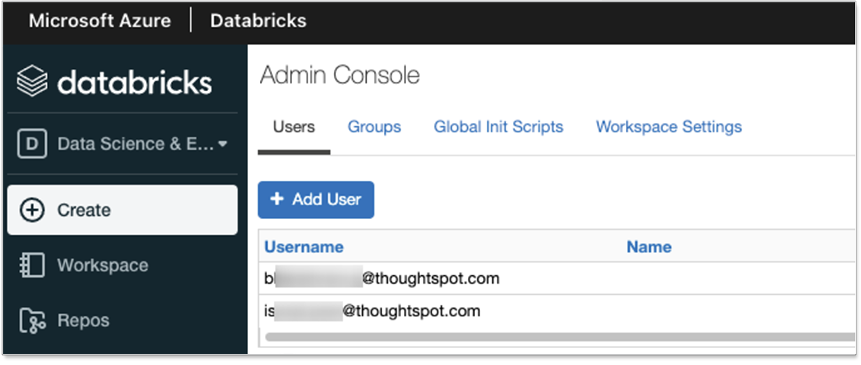The width and height of the screenshot is (861, 365).
Task: Sort by the Username column header
Action: [x=304, y=247]
